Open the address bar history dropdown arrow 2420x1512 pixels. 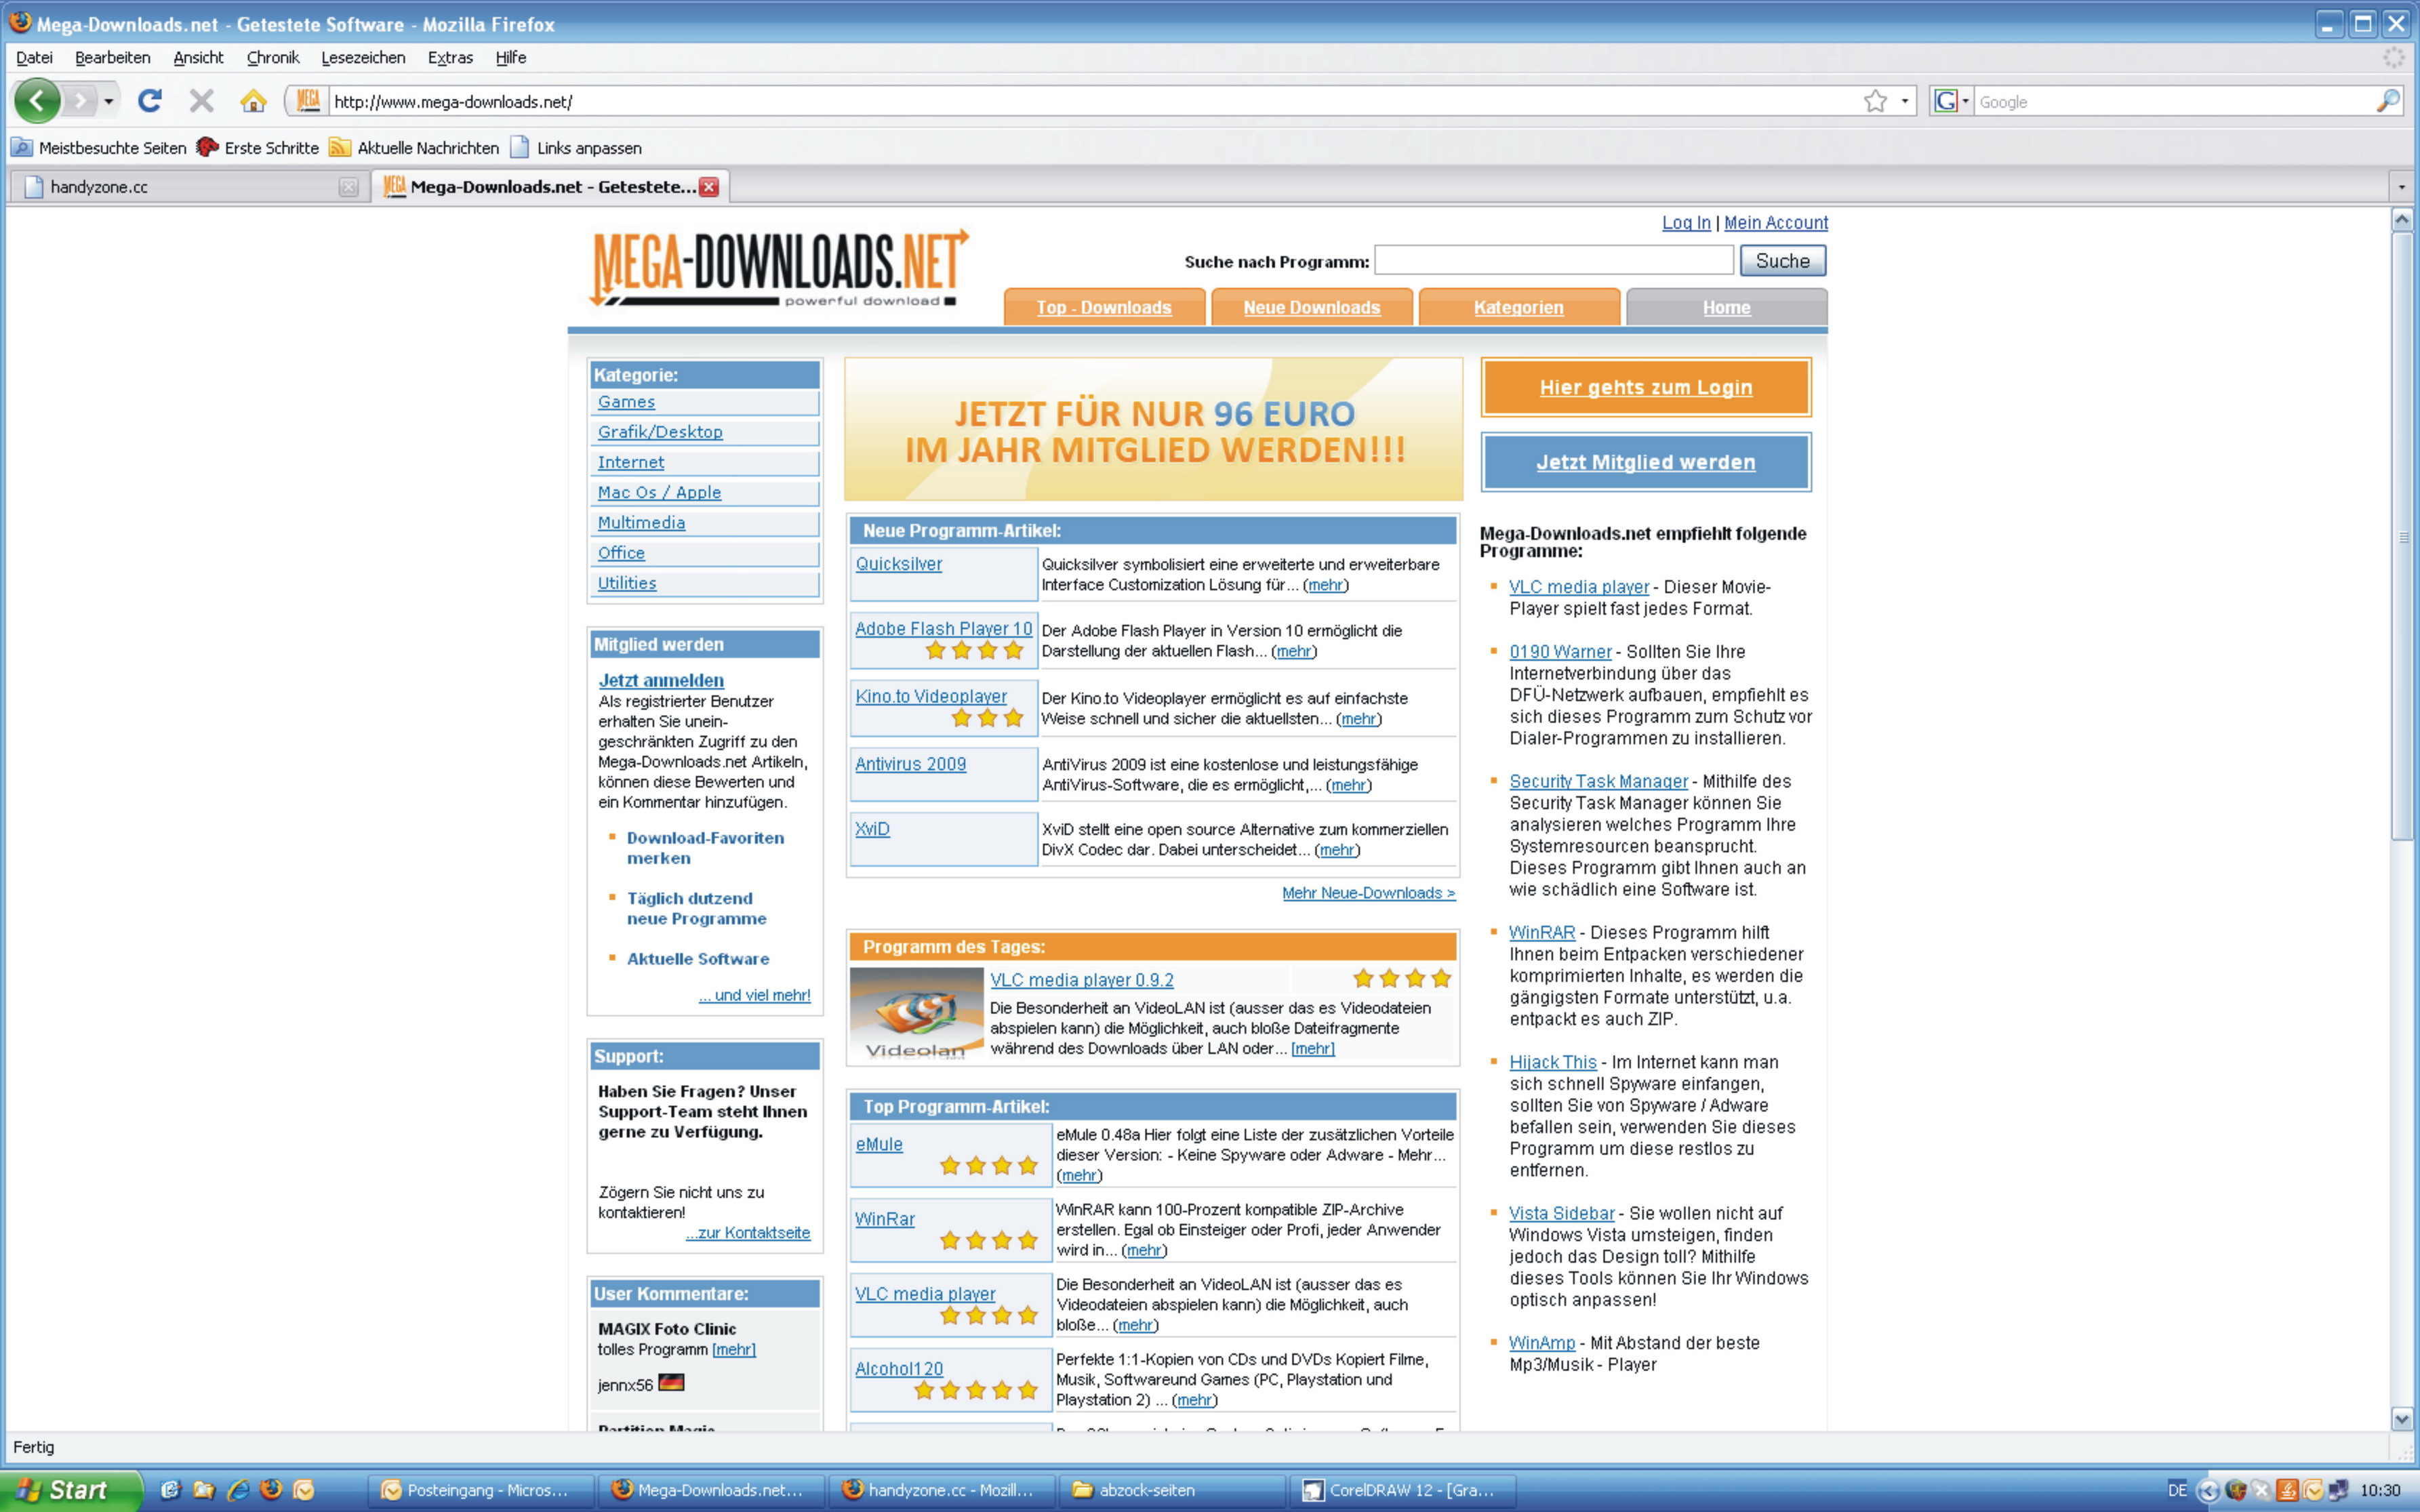[1904, 101]
